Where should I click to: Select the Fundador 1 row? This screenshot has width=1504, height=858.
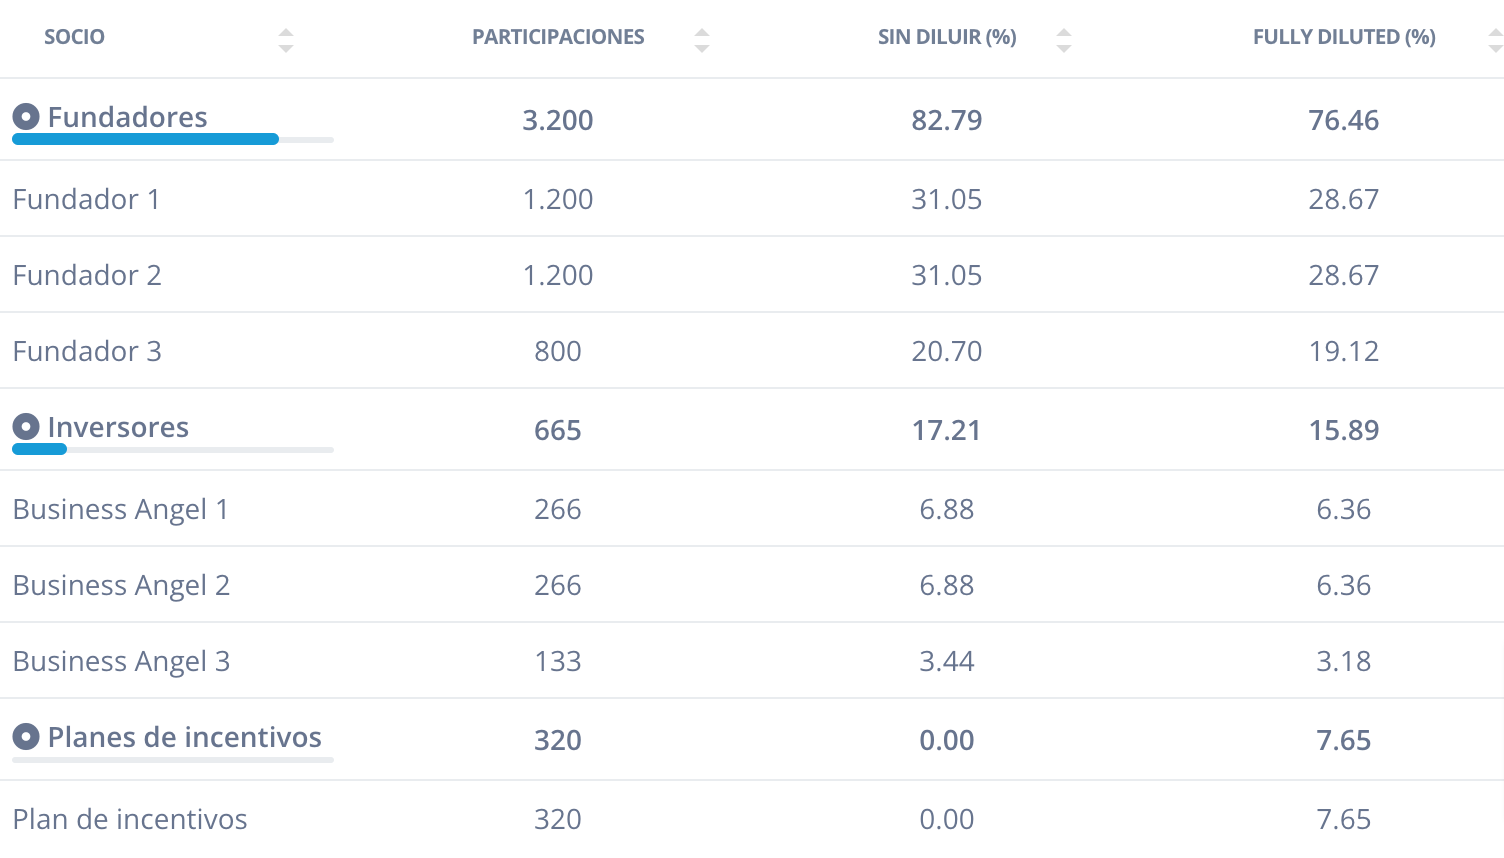(752, 198)
